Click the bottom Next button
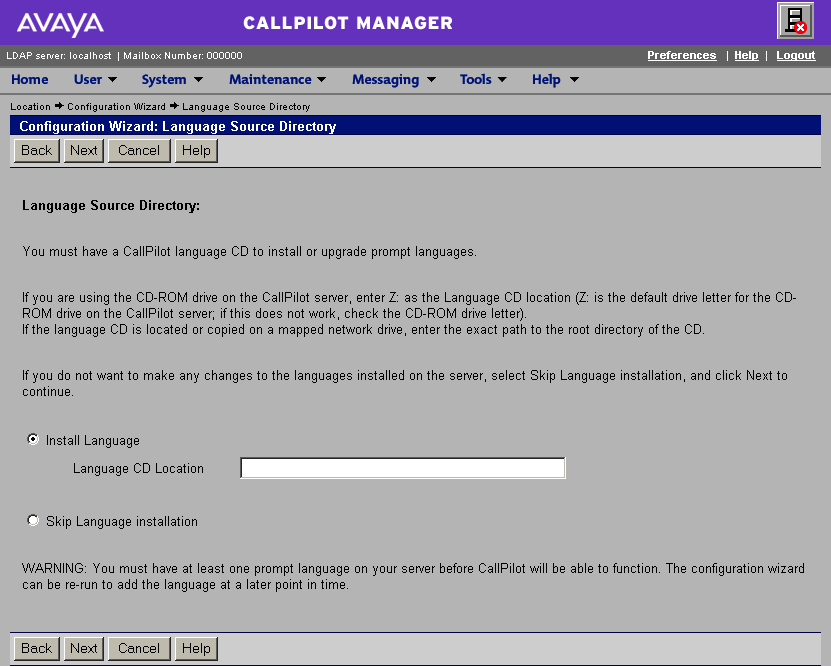 click(84, 648)
